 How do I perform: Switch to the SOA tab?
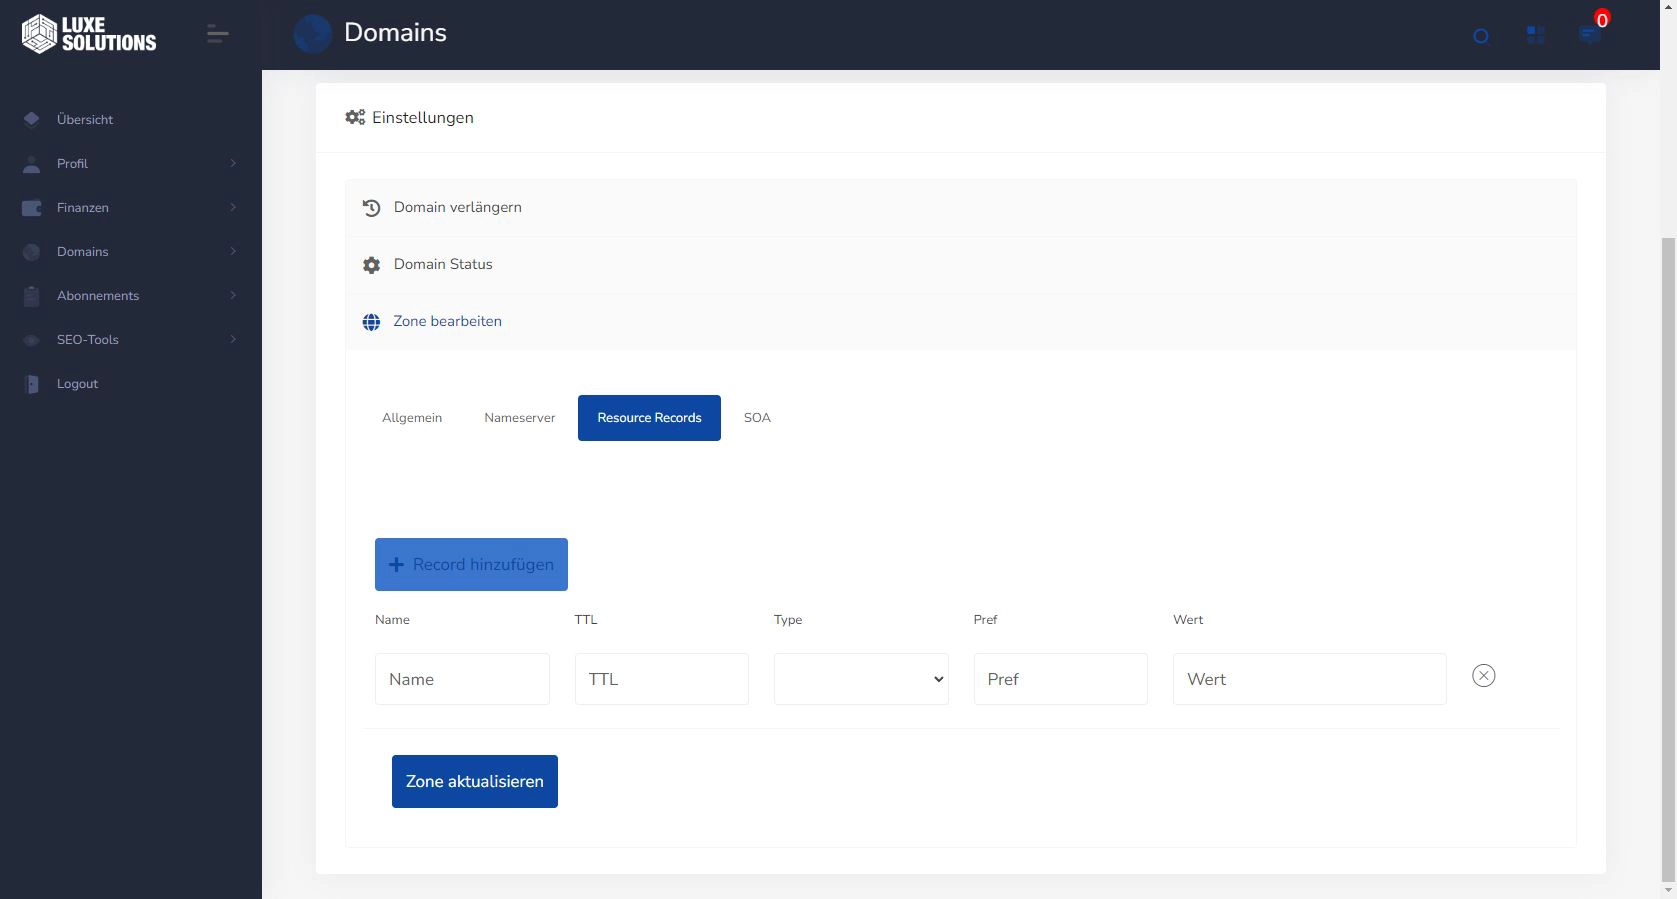pyautogui.click(x=757, y=418)
